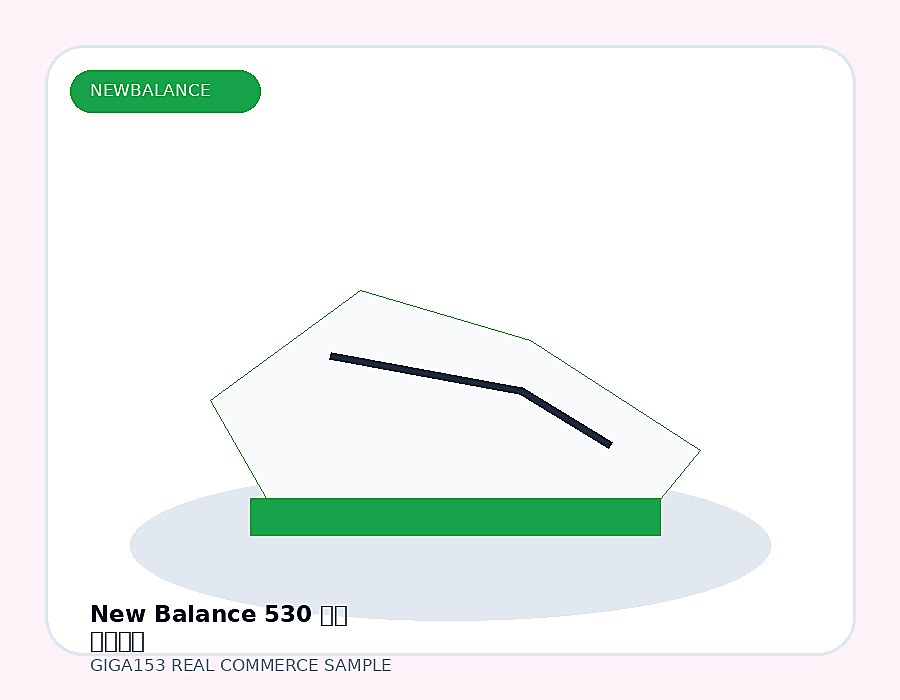Click the left end of dark stripe

click(331, 356)
